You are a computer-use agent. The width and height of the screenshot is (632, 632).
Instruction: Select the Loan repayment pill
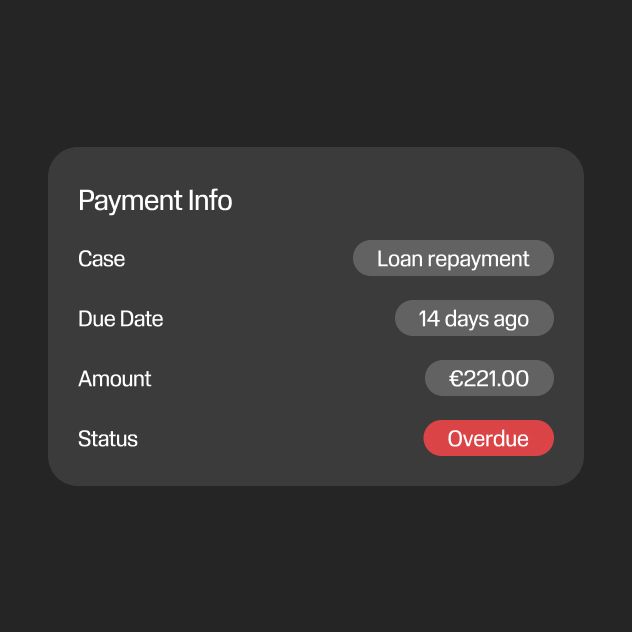coord(453,258)
